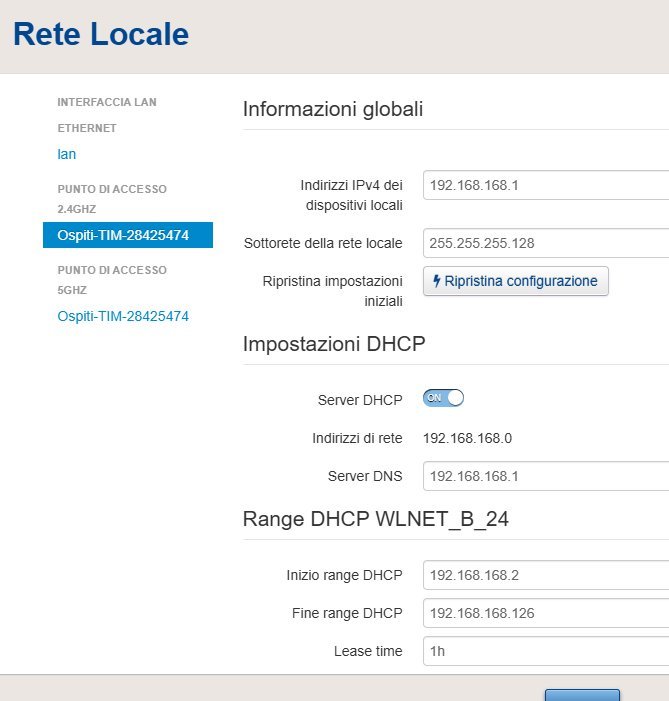Click the Sottorete della rete locale field
The height and width of the screenshot is (701, 669).
pos(545,243)
